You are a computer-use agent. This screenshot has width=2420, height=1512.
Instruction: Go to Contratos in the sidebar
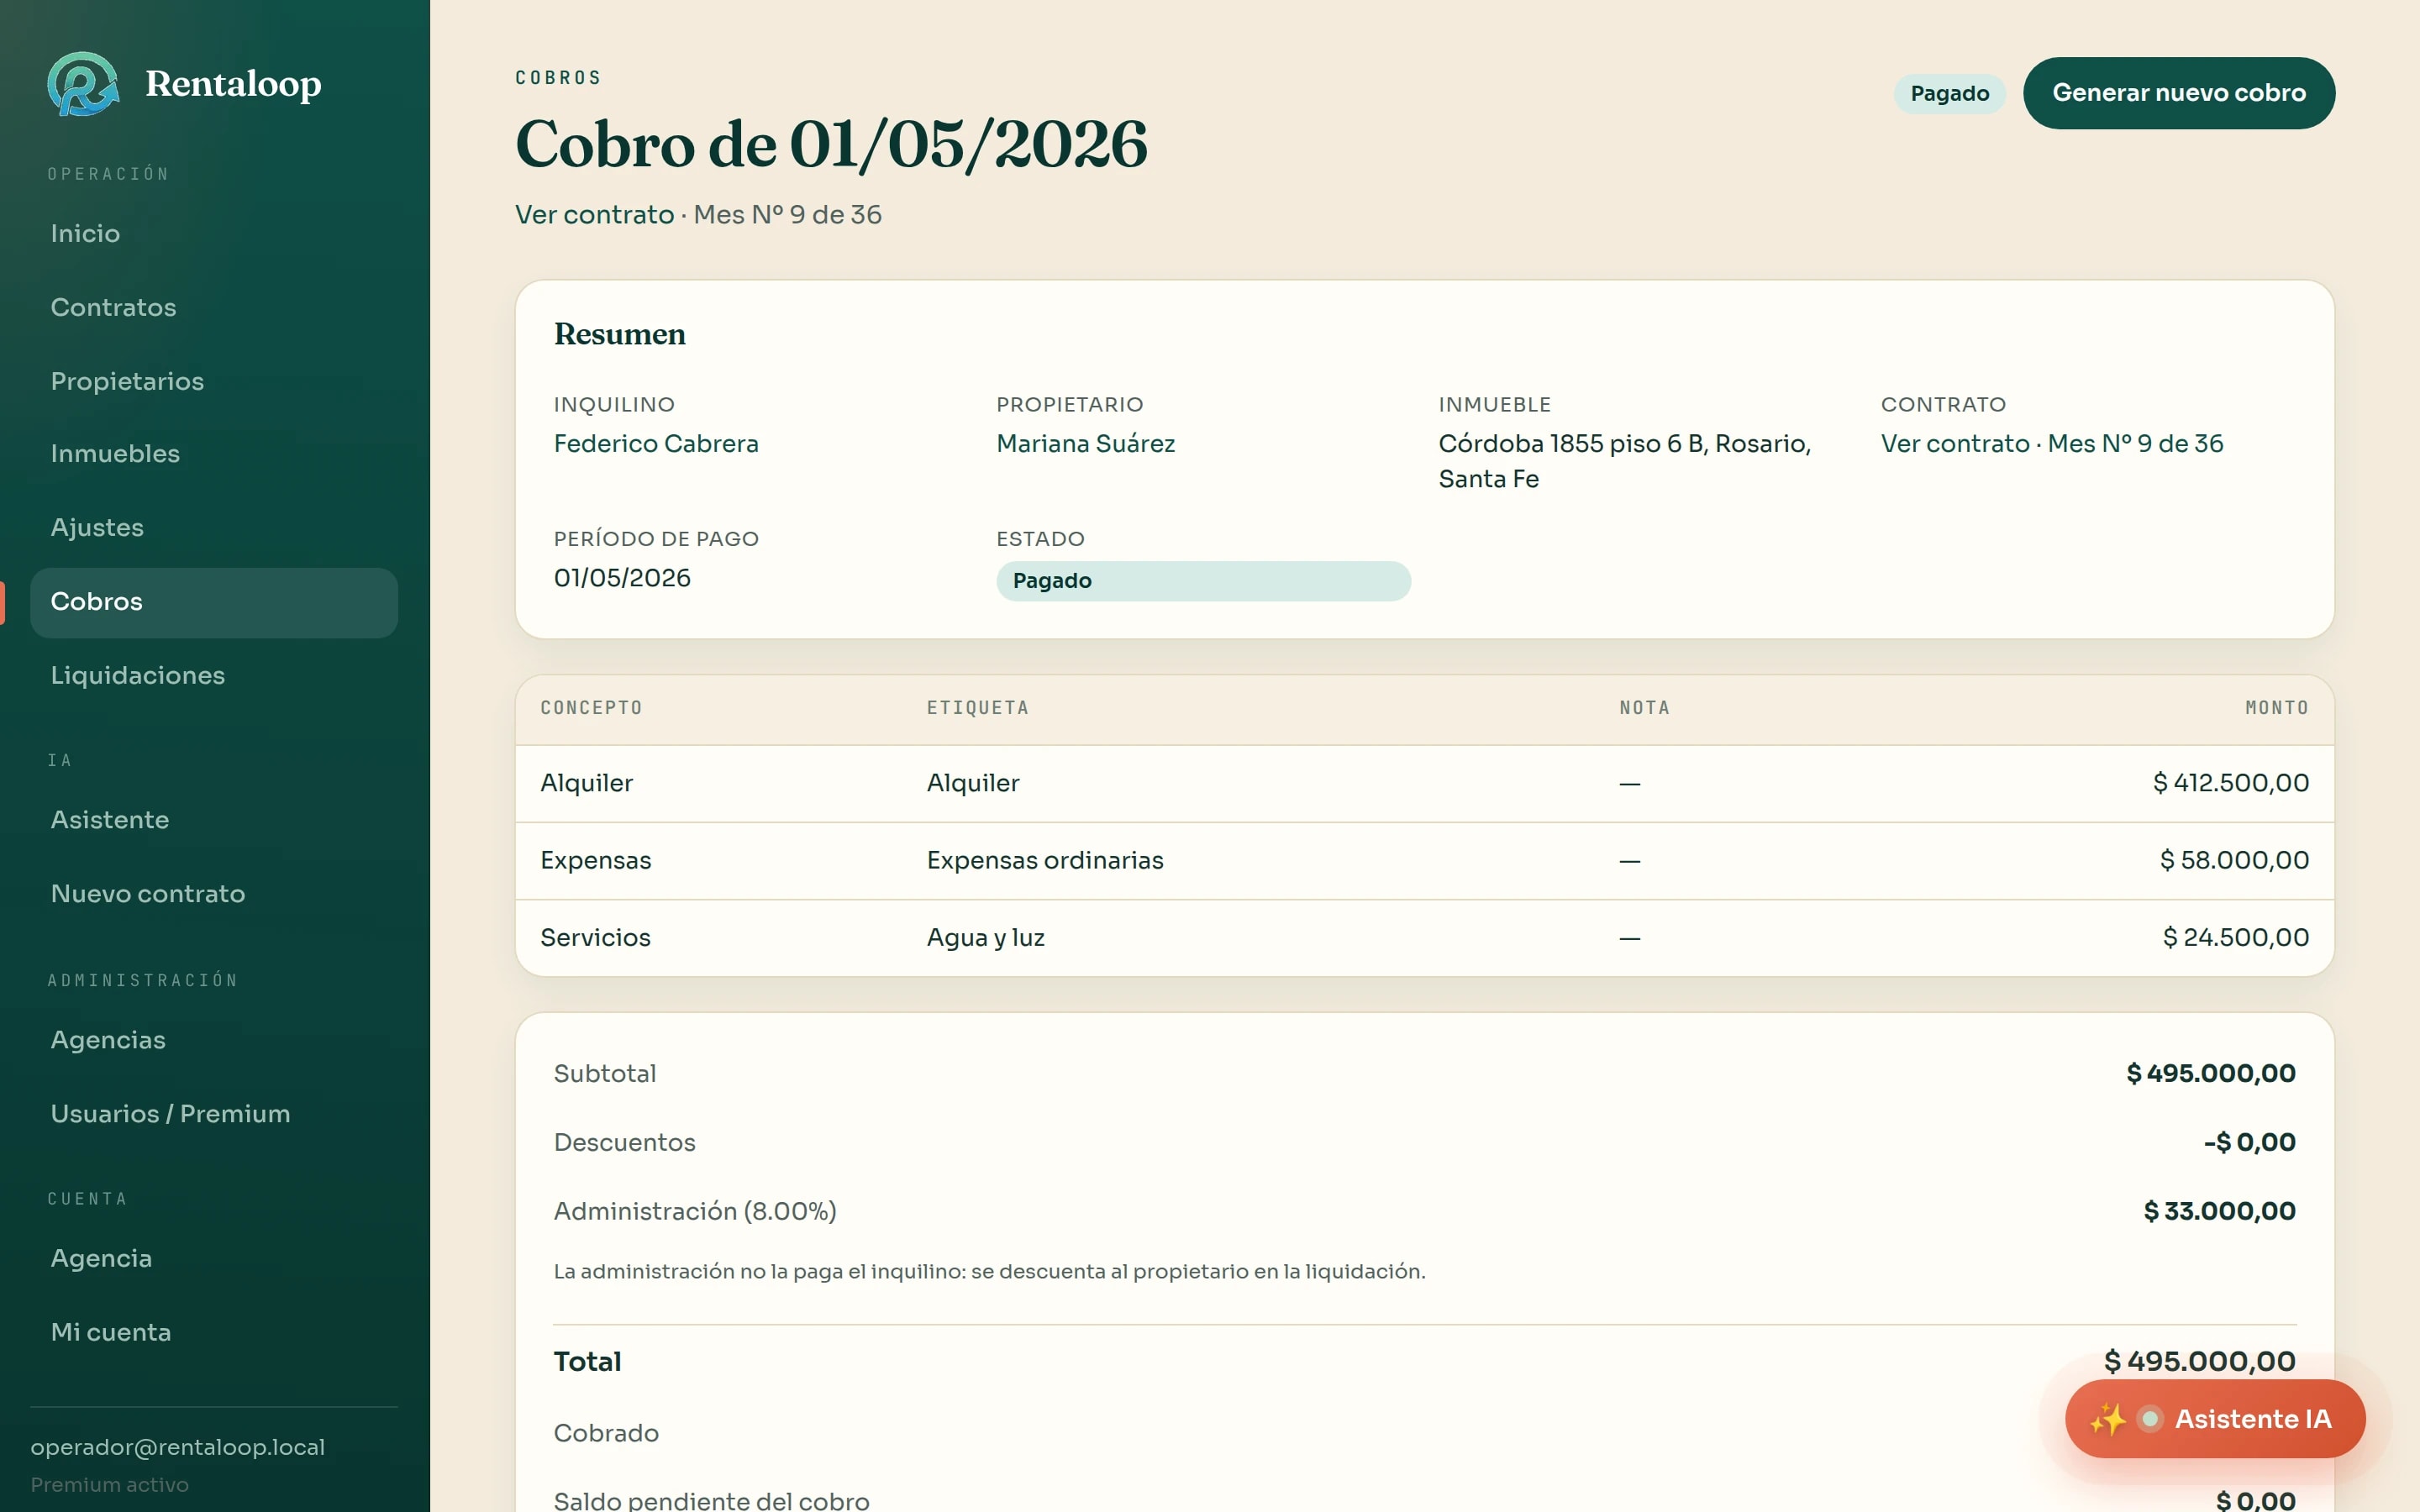click(214, 307)
